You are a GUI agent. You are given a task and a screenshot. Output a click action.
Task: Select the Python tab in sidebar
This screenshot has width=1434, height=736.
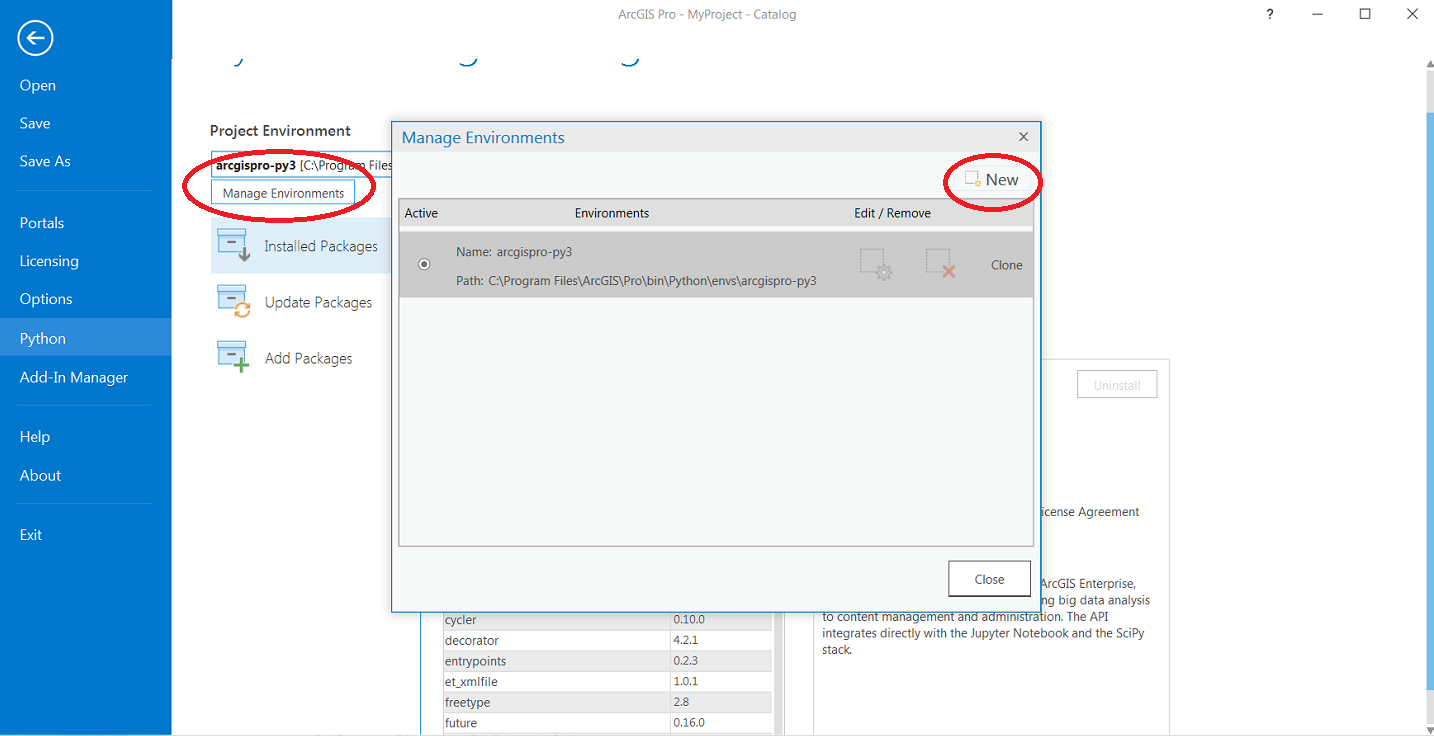(x=85, y=338)
